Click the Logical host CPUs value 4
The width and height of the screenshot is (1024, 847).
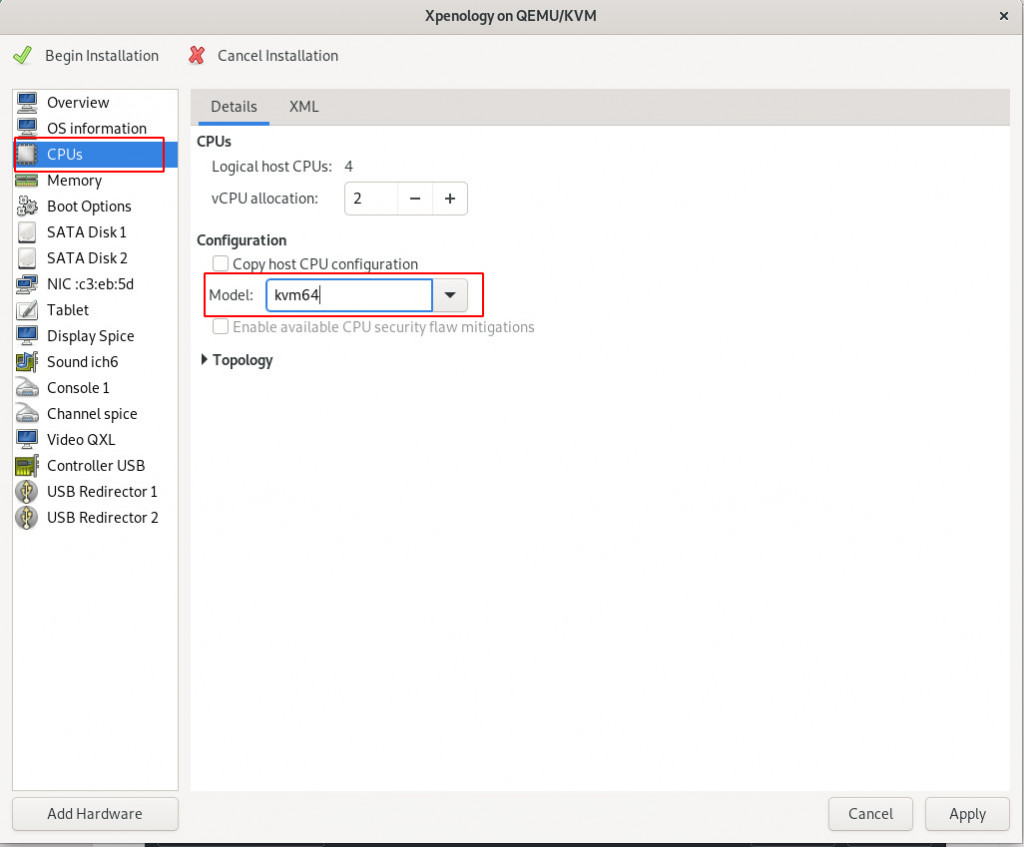pyautogui.click(x=349, y=167)
